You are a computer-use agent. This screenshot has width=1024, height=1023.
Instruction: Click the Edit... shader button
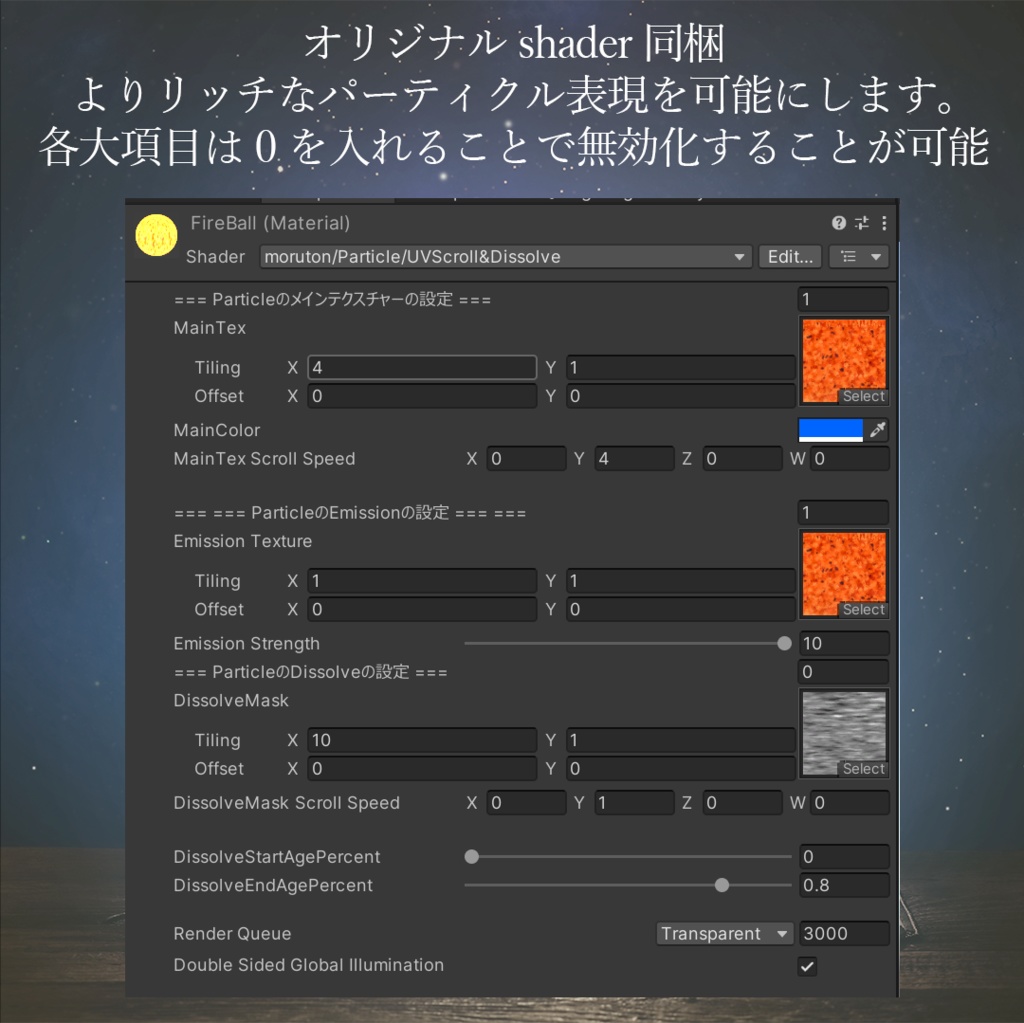[x=789, y=257]
